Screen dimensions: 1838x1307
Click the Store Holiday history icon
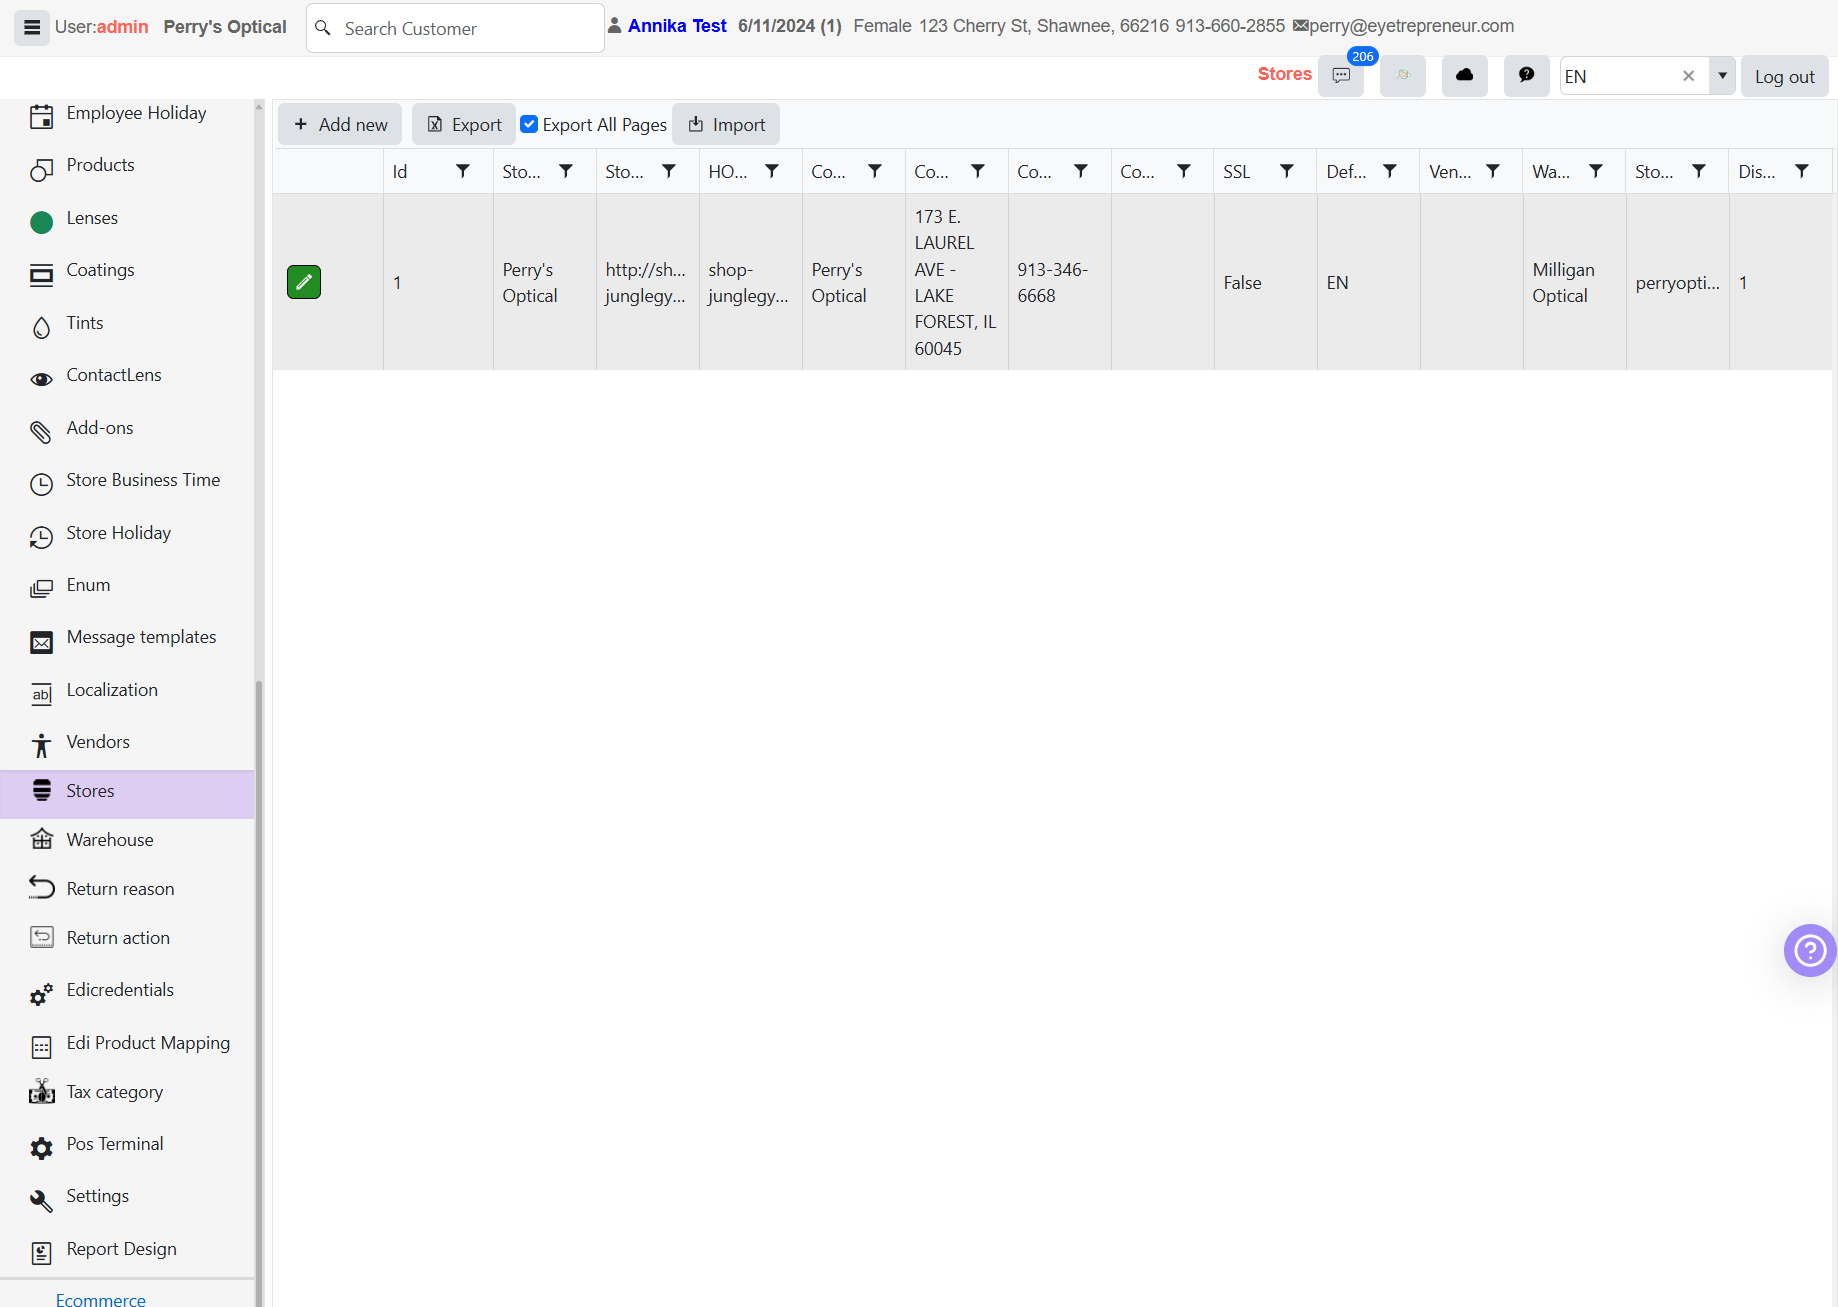pyautogui.click(x=41, y=537)
